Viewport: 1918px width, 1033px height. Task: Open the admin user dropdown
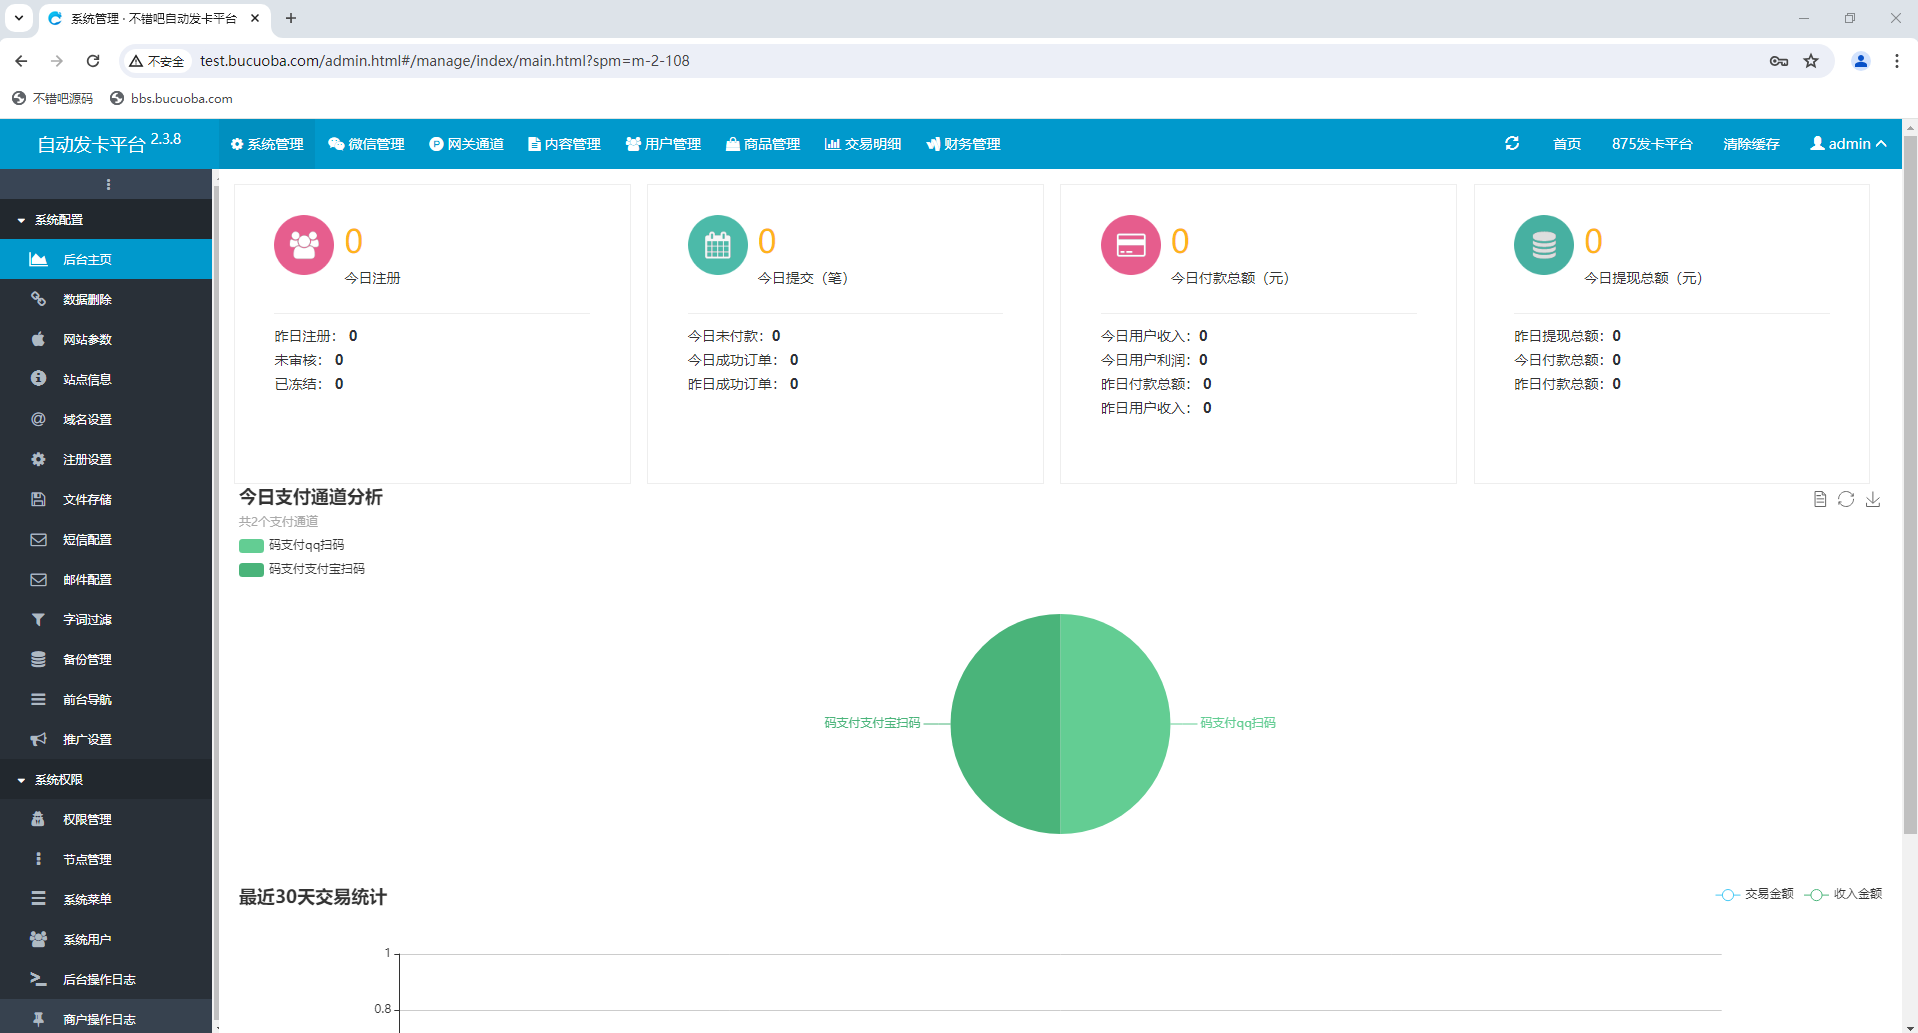click(1848, 144)
